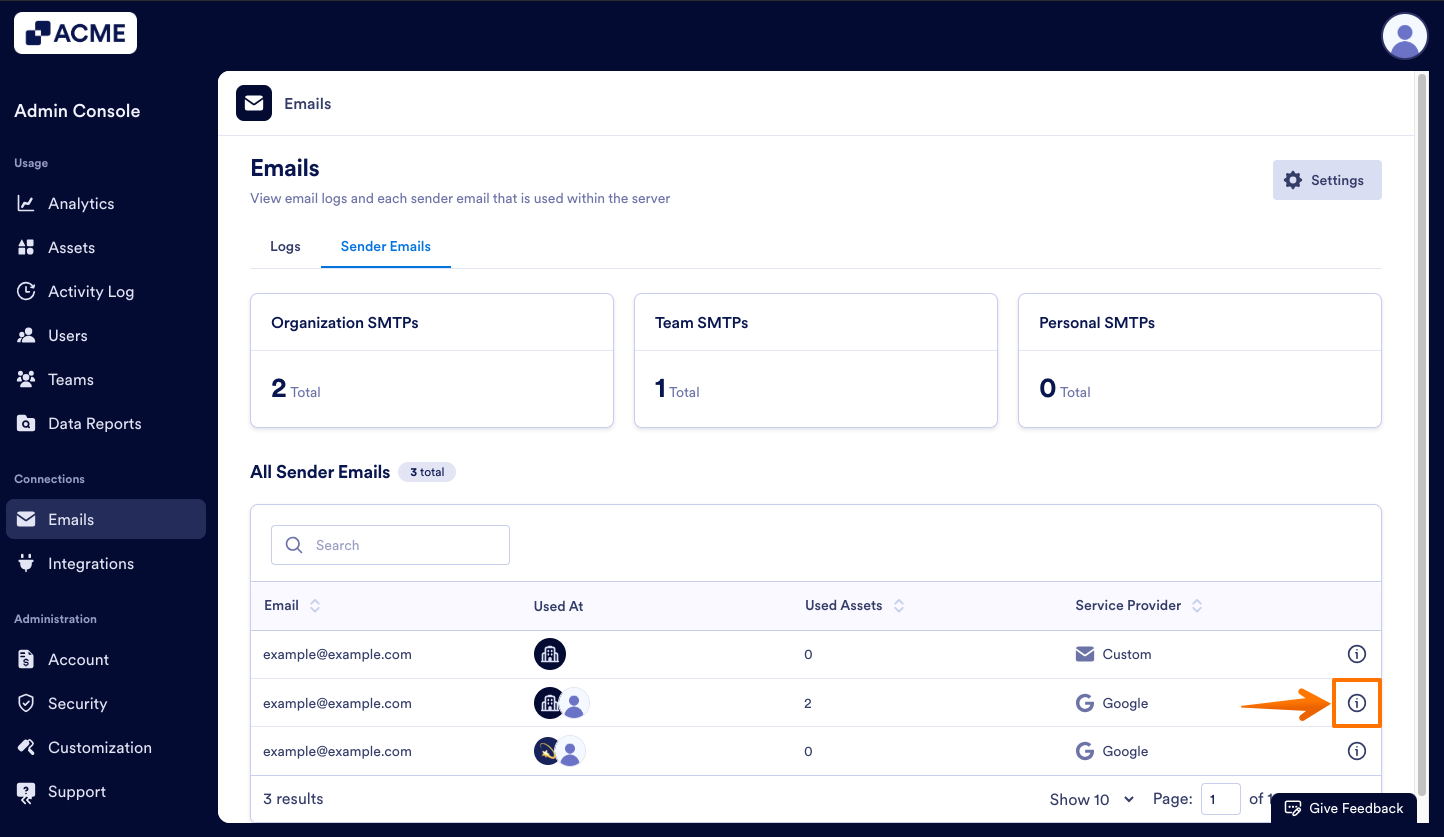Viewport: 1444px width, 837px height.
Task: Open the Show 10 results dropdown
Action: coord(1091,799)
